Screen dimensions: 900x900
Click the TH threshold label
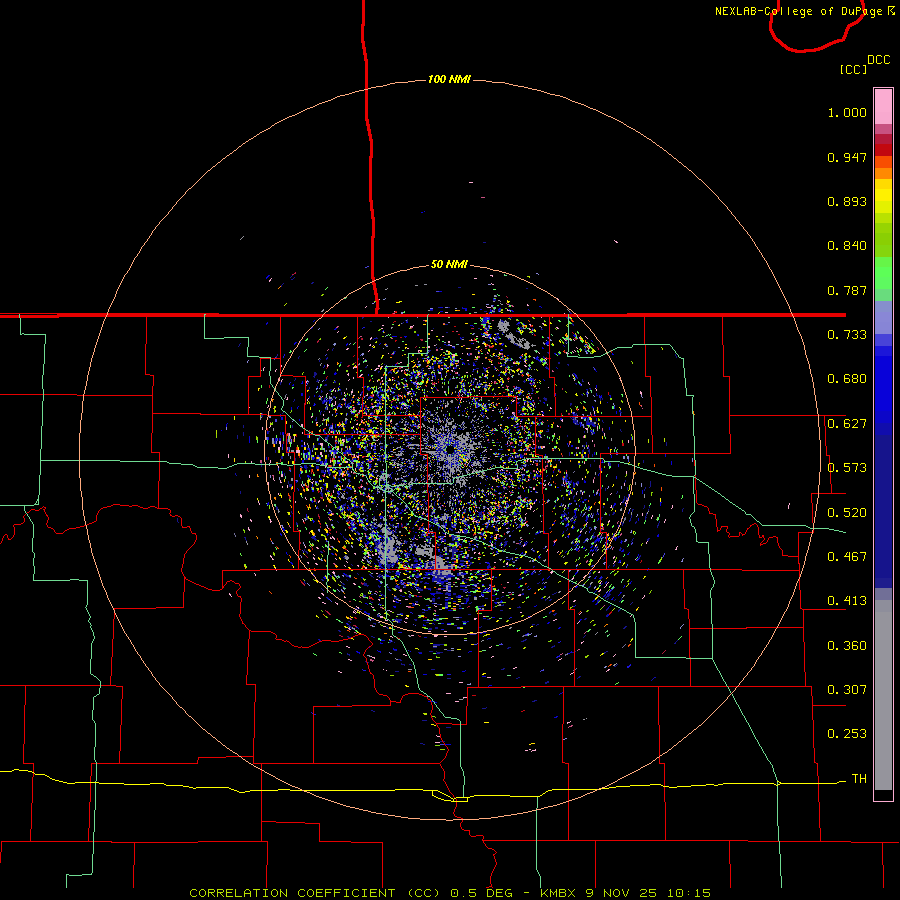(x=859, y=779)
